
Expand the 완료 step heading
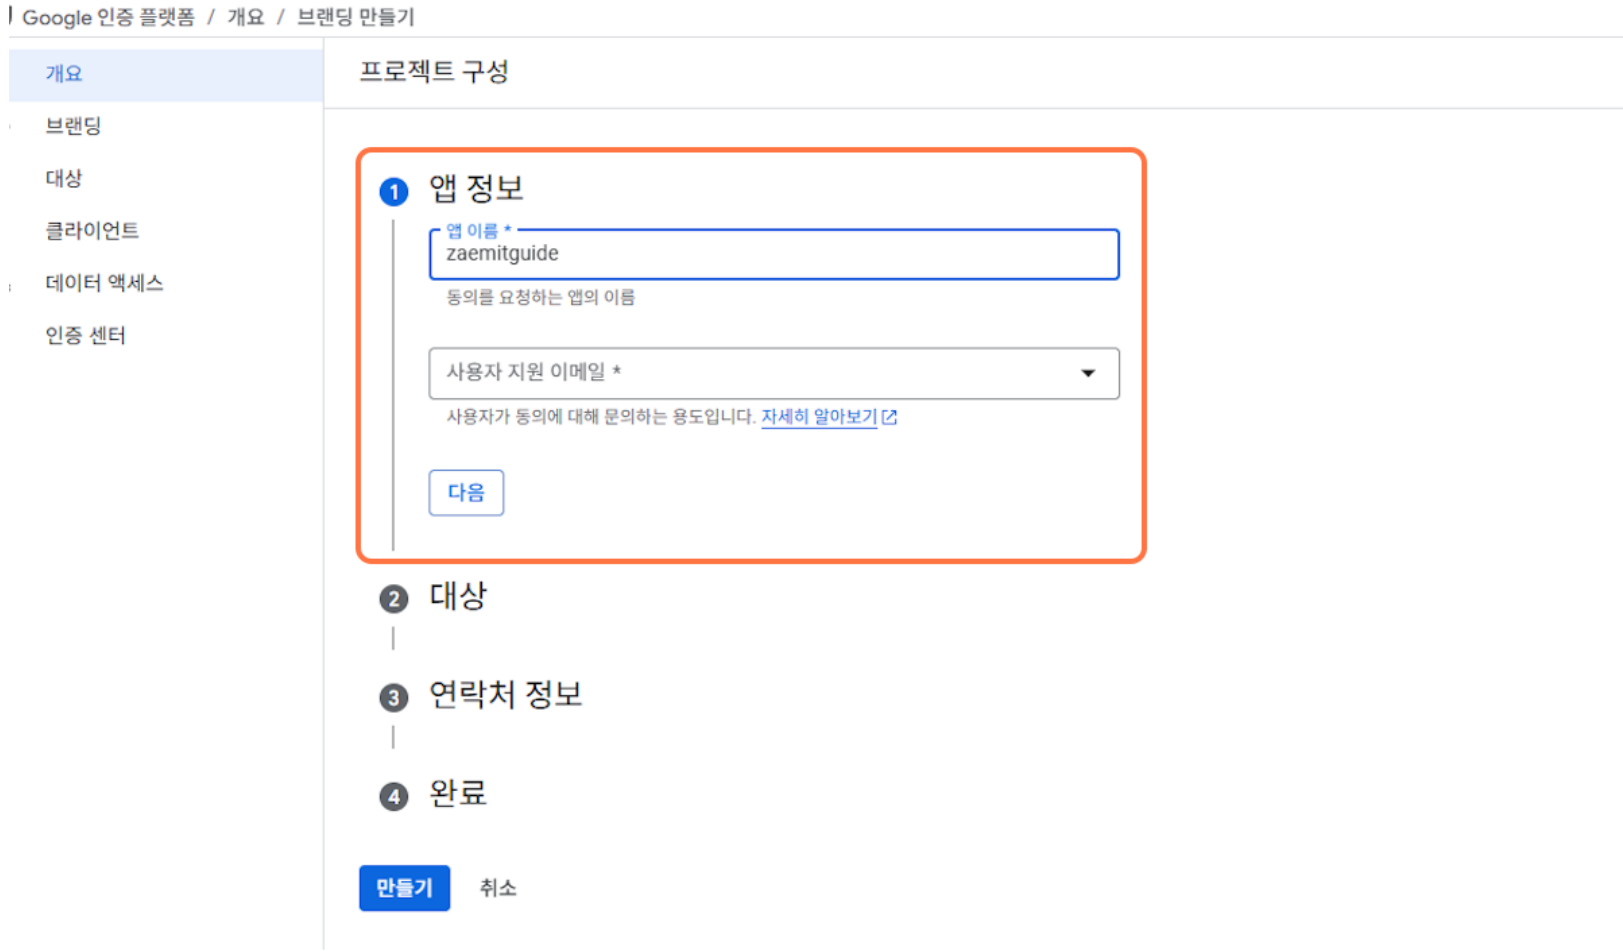coord(458,793)
